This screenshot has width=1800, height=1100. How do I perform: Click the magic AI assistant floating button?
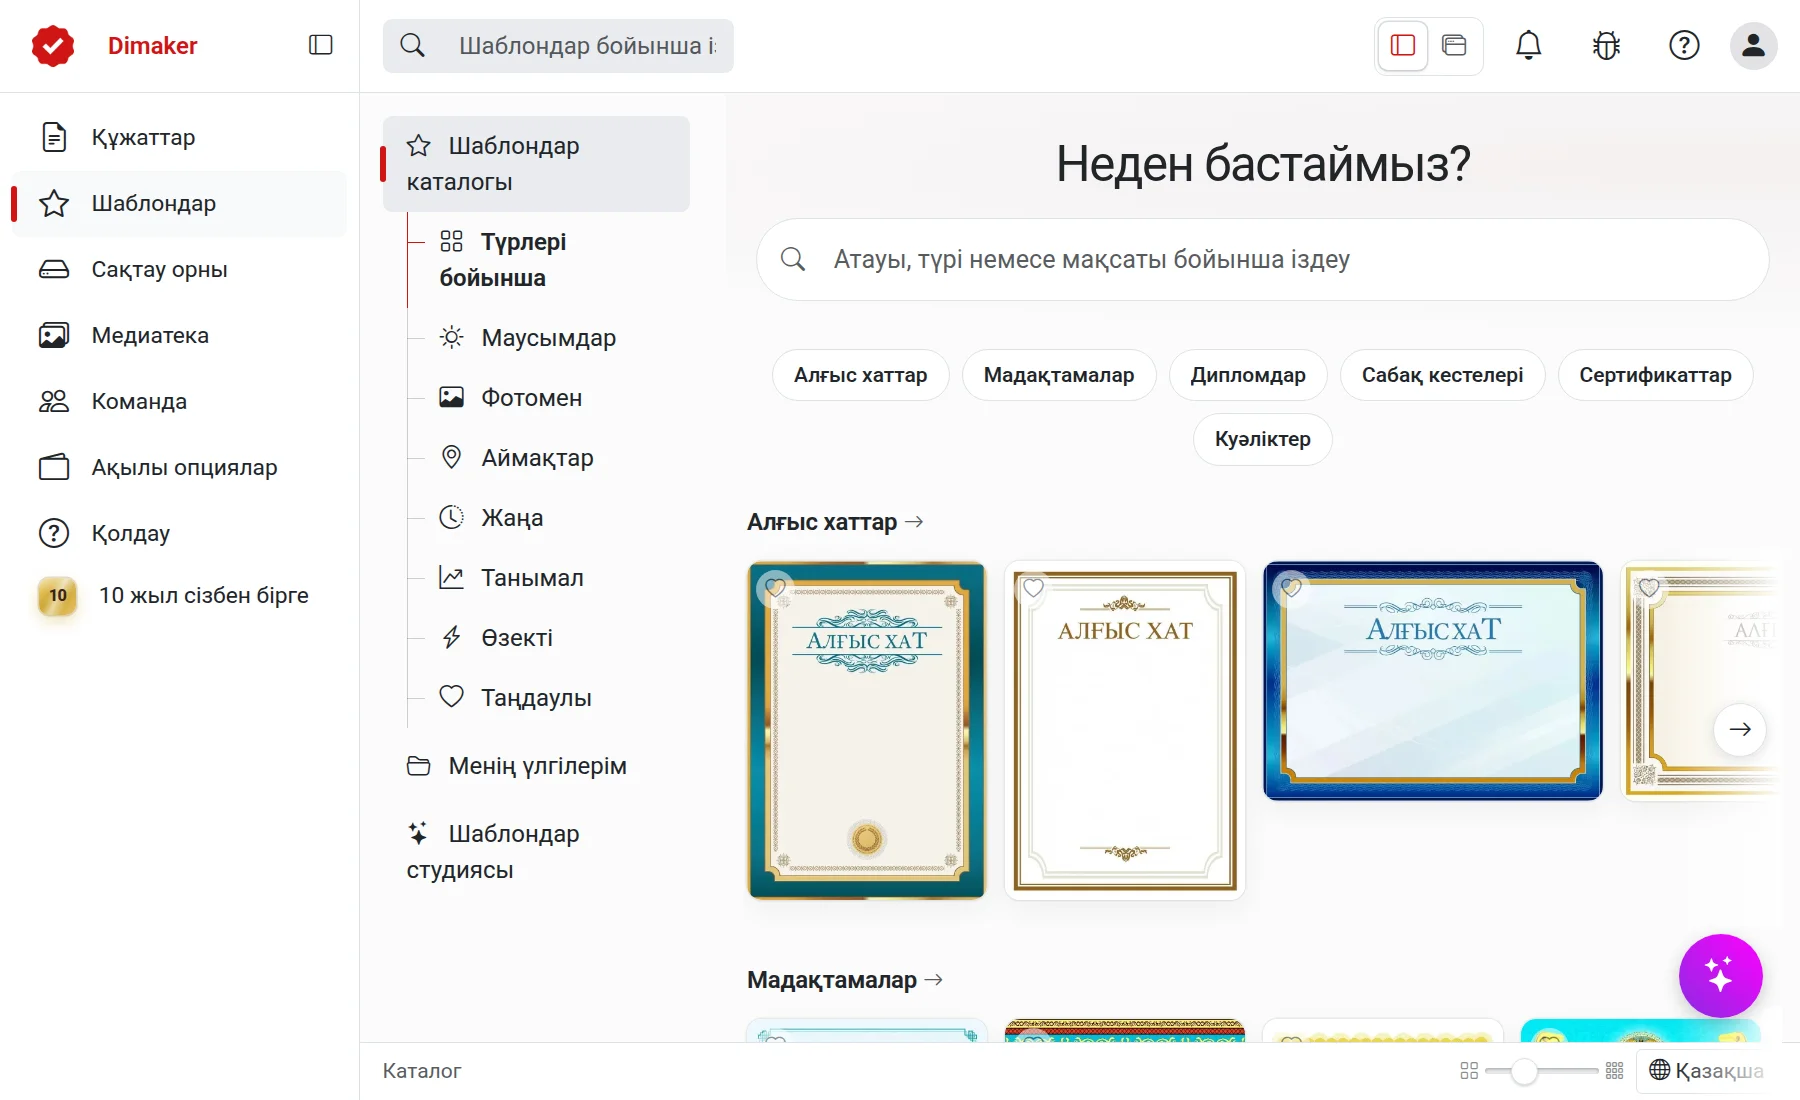[1720, 975]
